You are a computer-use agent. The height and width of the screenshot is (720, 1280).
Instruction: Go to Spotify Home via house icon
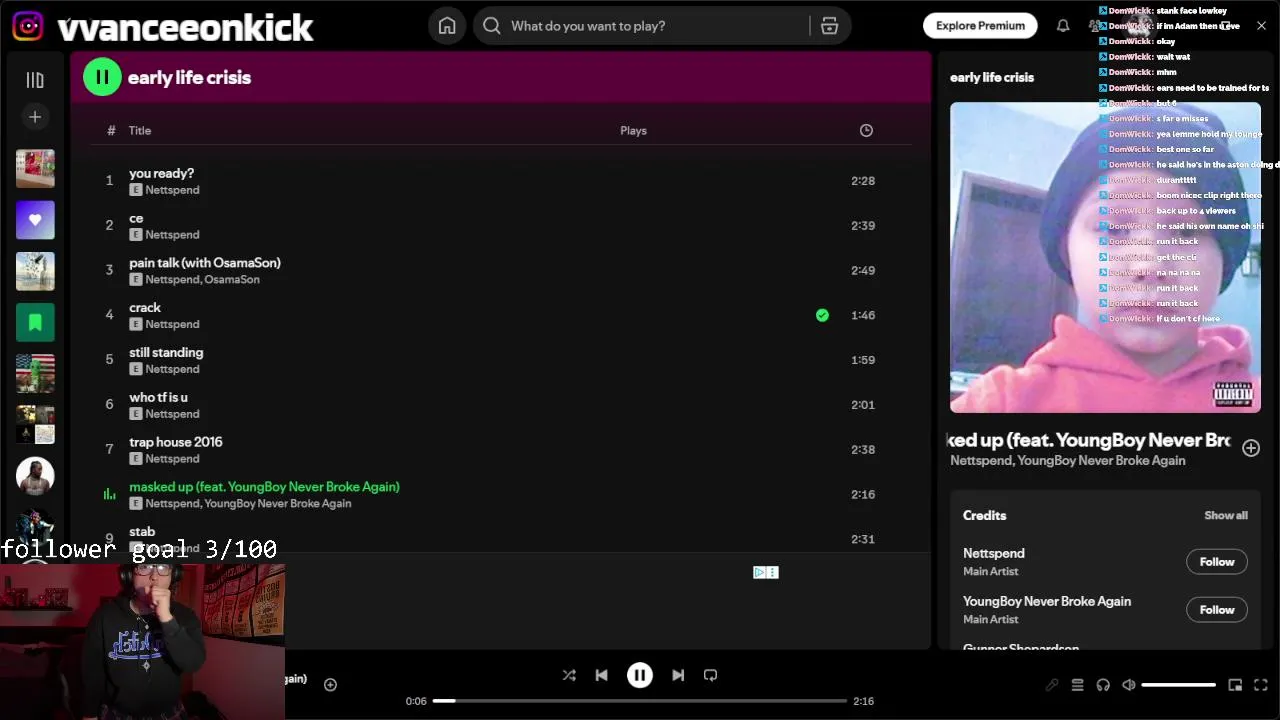pos(447,26)
